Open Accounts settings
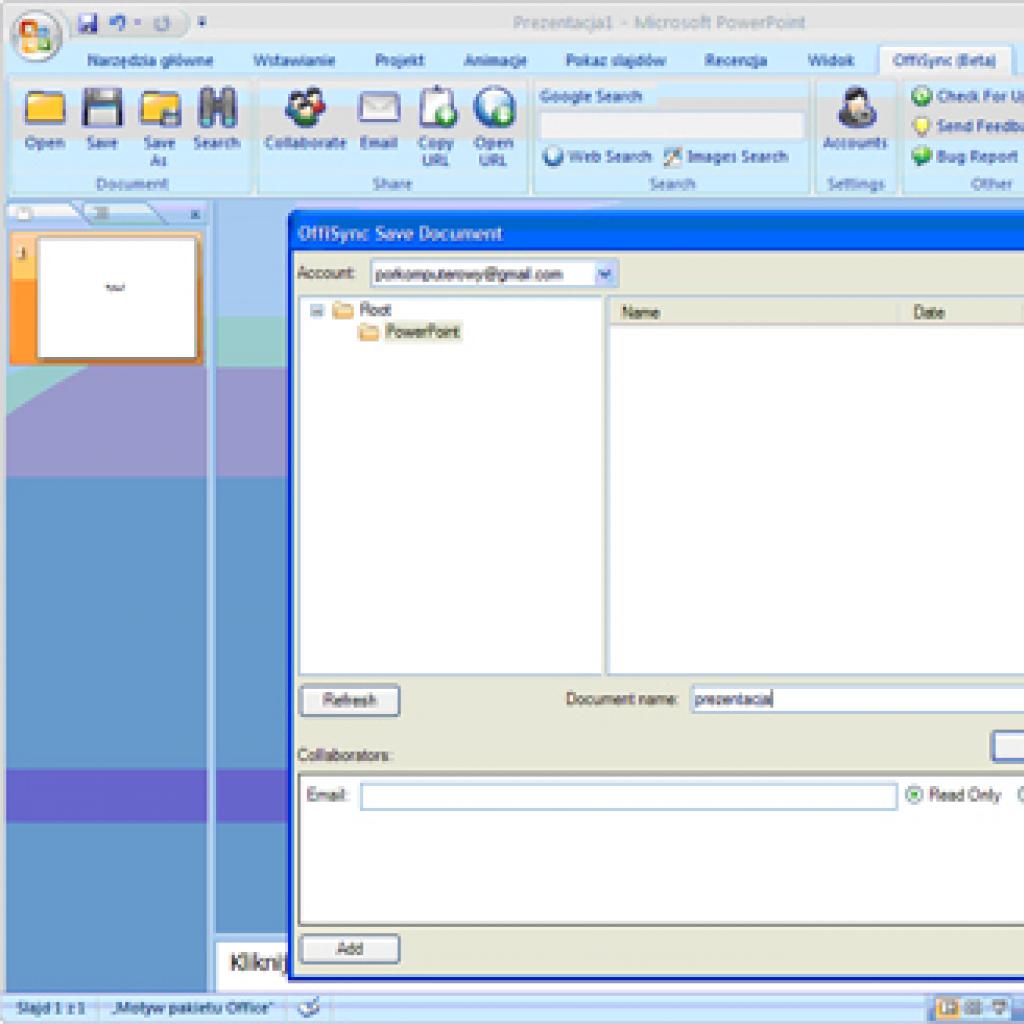The height and width of the screenshot is (1024, 1024). pos(856,119)
